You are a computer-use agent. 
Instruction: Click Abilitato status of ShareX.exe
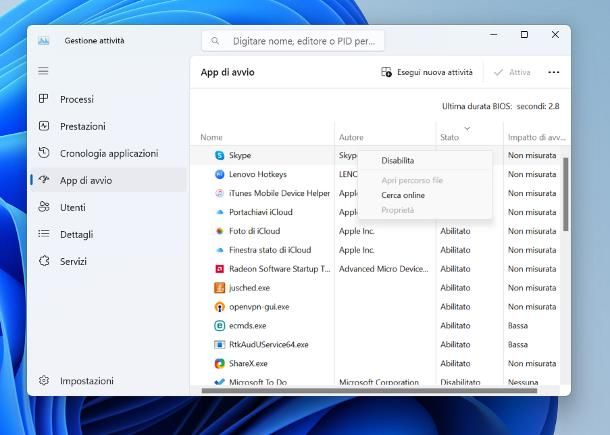(455, 363)
